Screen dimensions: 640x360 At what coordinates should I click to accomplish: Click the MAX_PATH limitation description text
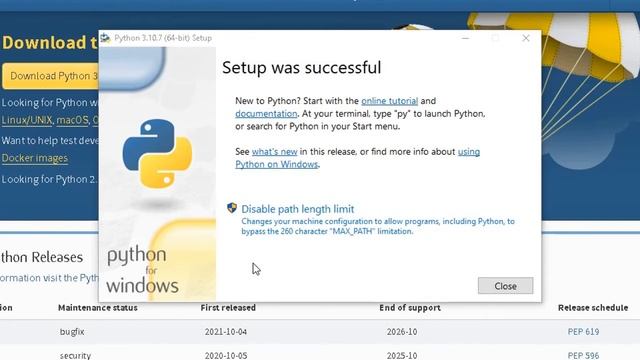(378, 226)
